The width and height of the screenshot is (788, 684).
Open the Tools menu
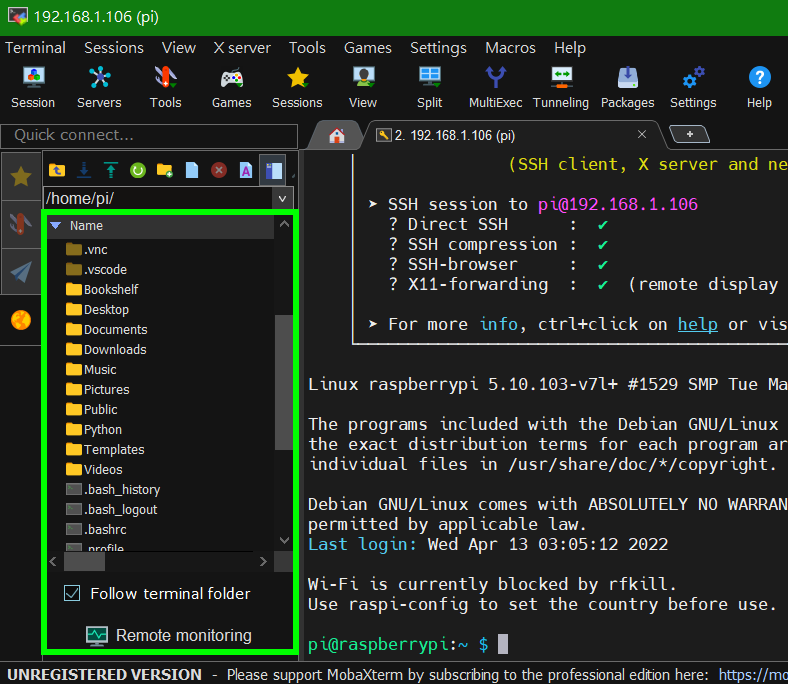pos(307,48)
